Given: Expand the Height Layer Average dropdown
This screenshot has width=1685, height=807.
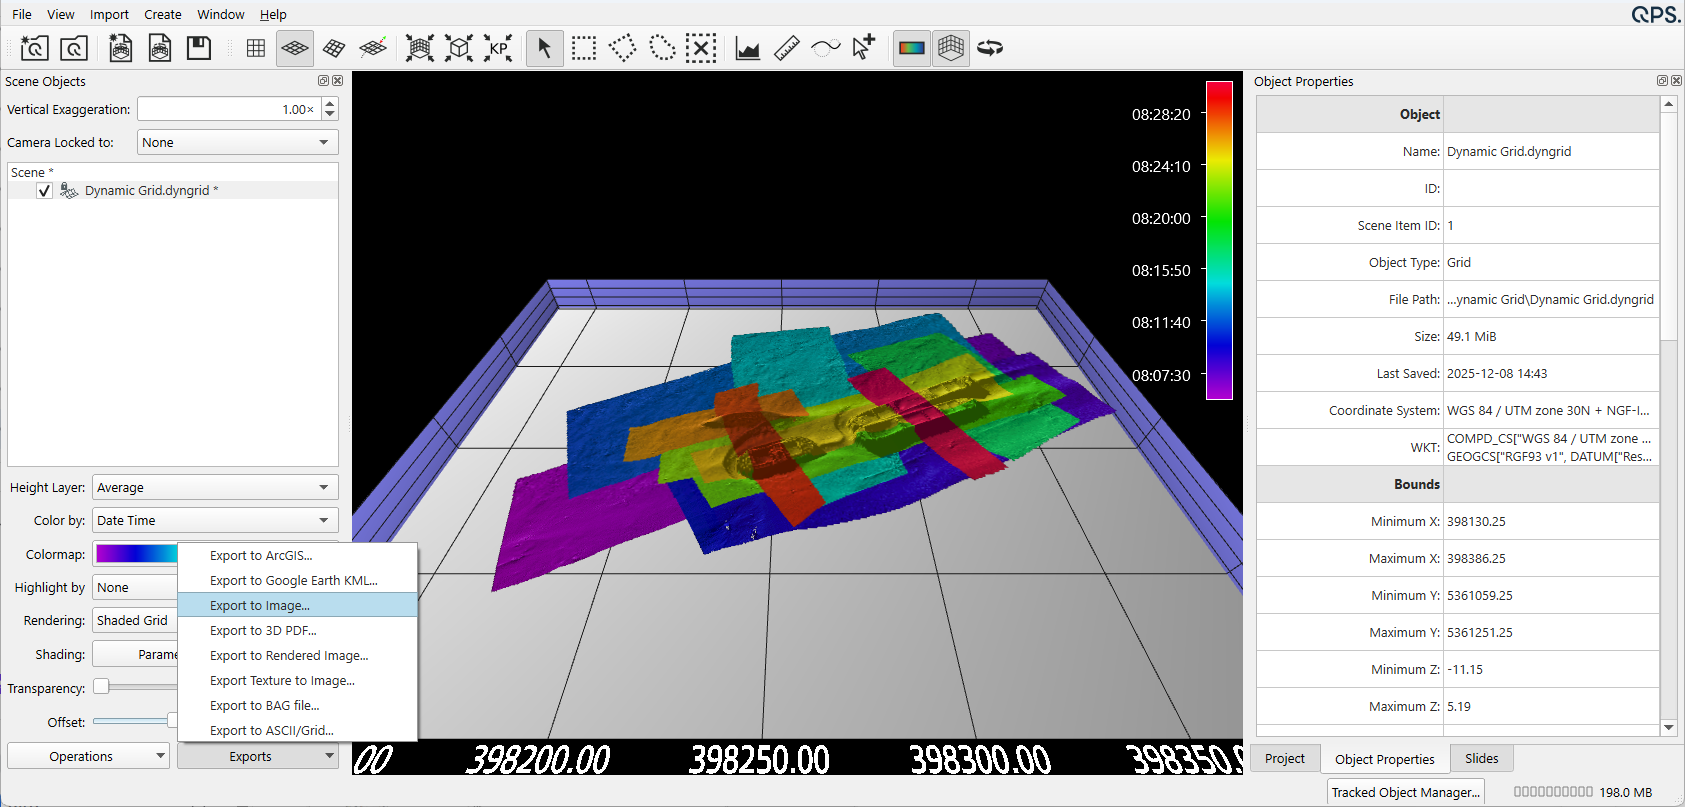Looking at the screenshot, I should click(215, 488).
